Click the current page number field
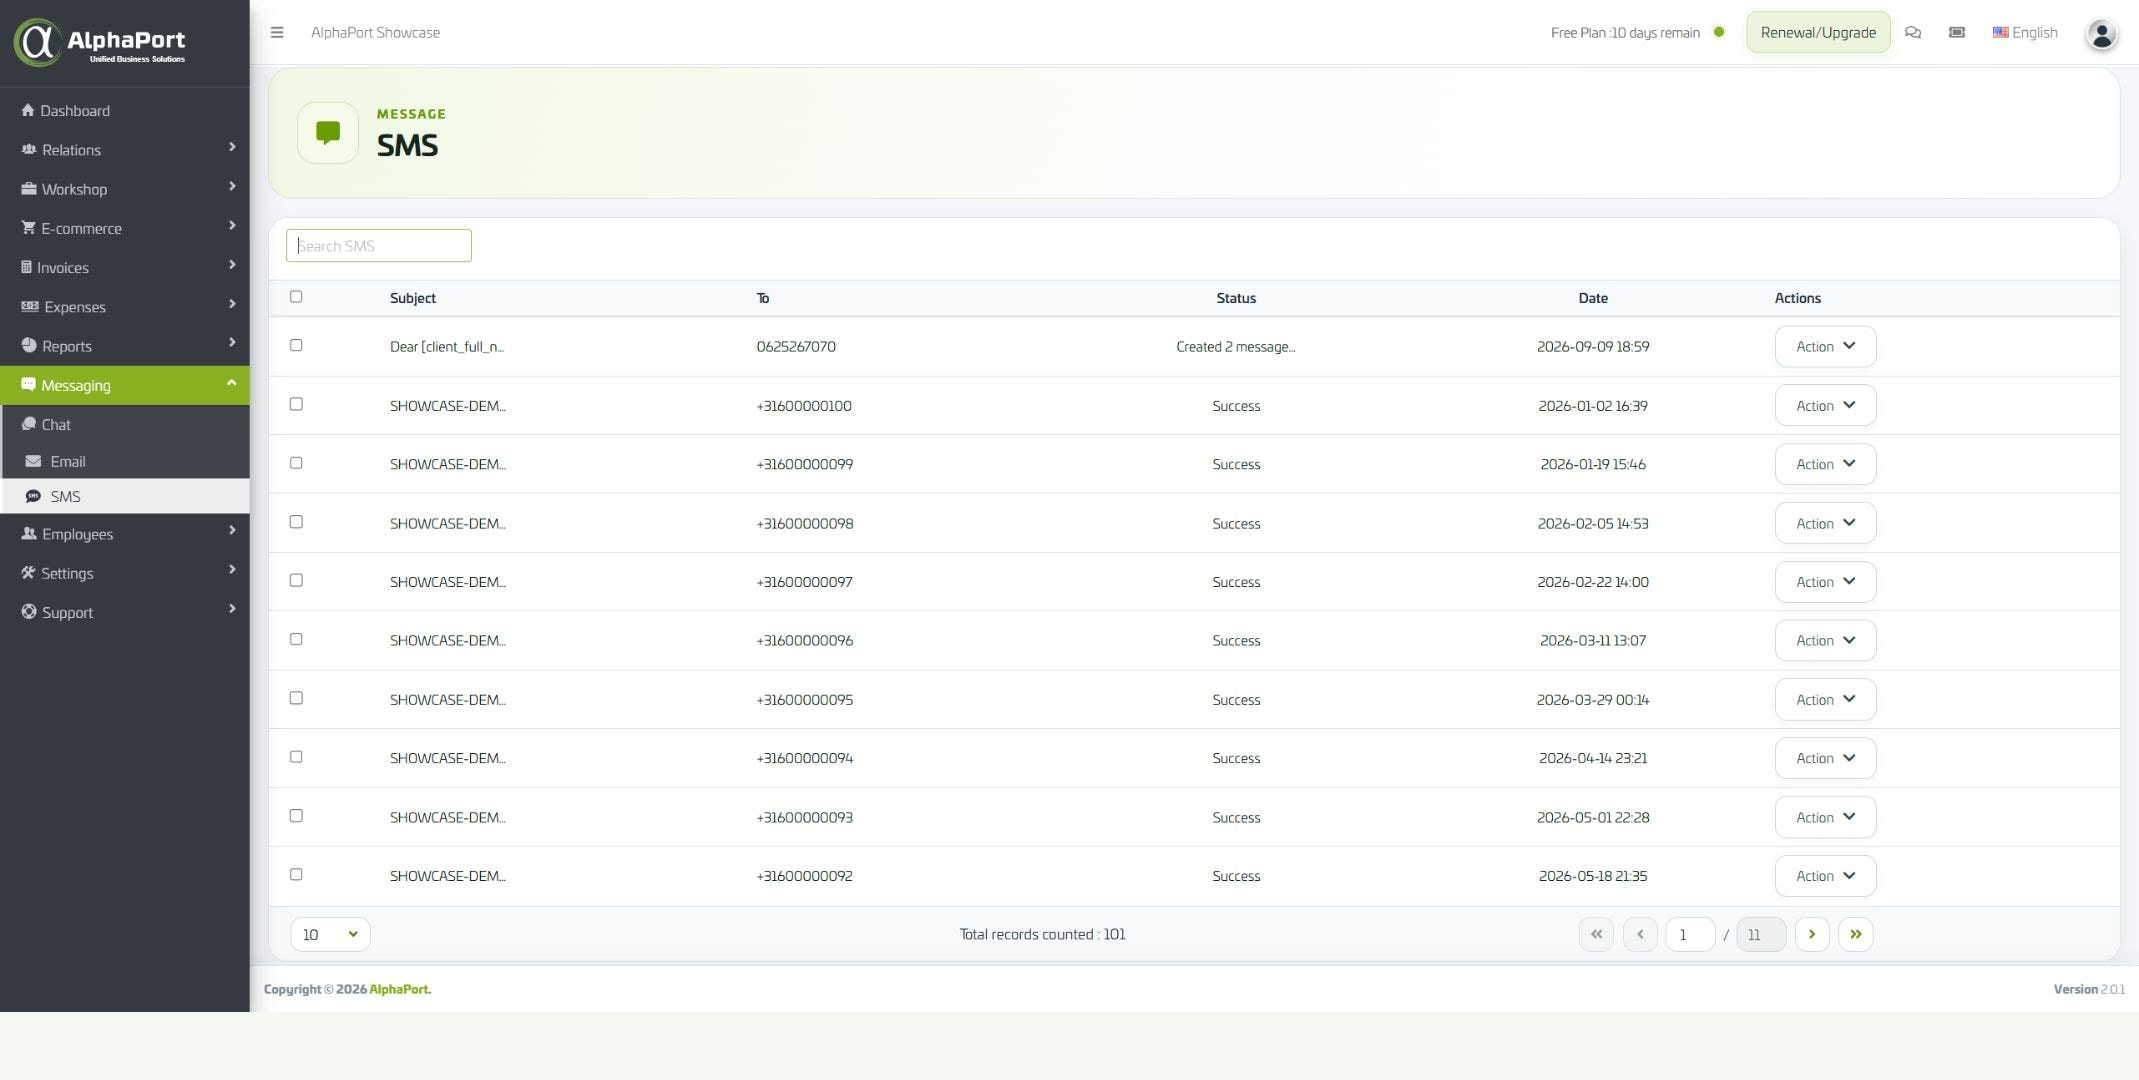The height and width of the screenshot is (1080, 2139). tap(1690, 934)
